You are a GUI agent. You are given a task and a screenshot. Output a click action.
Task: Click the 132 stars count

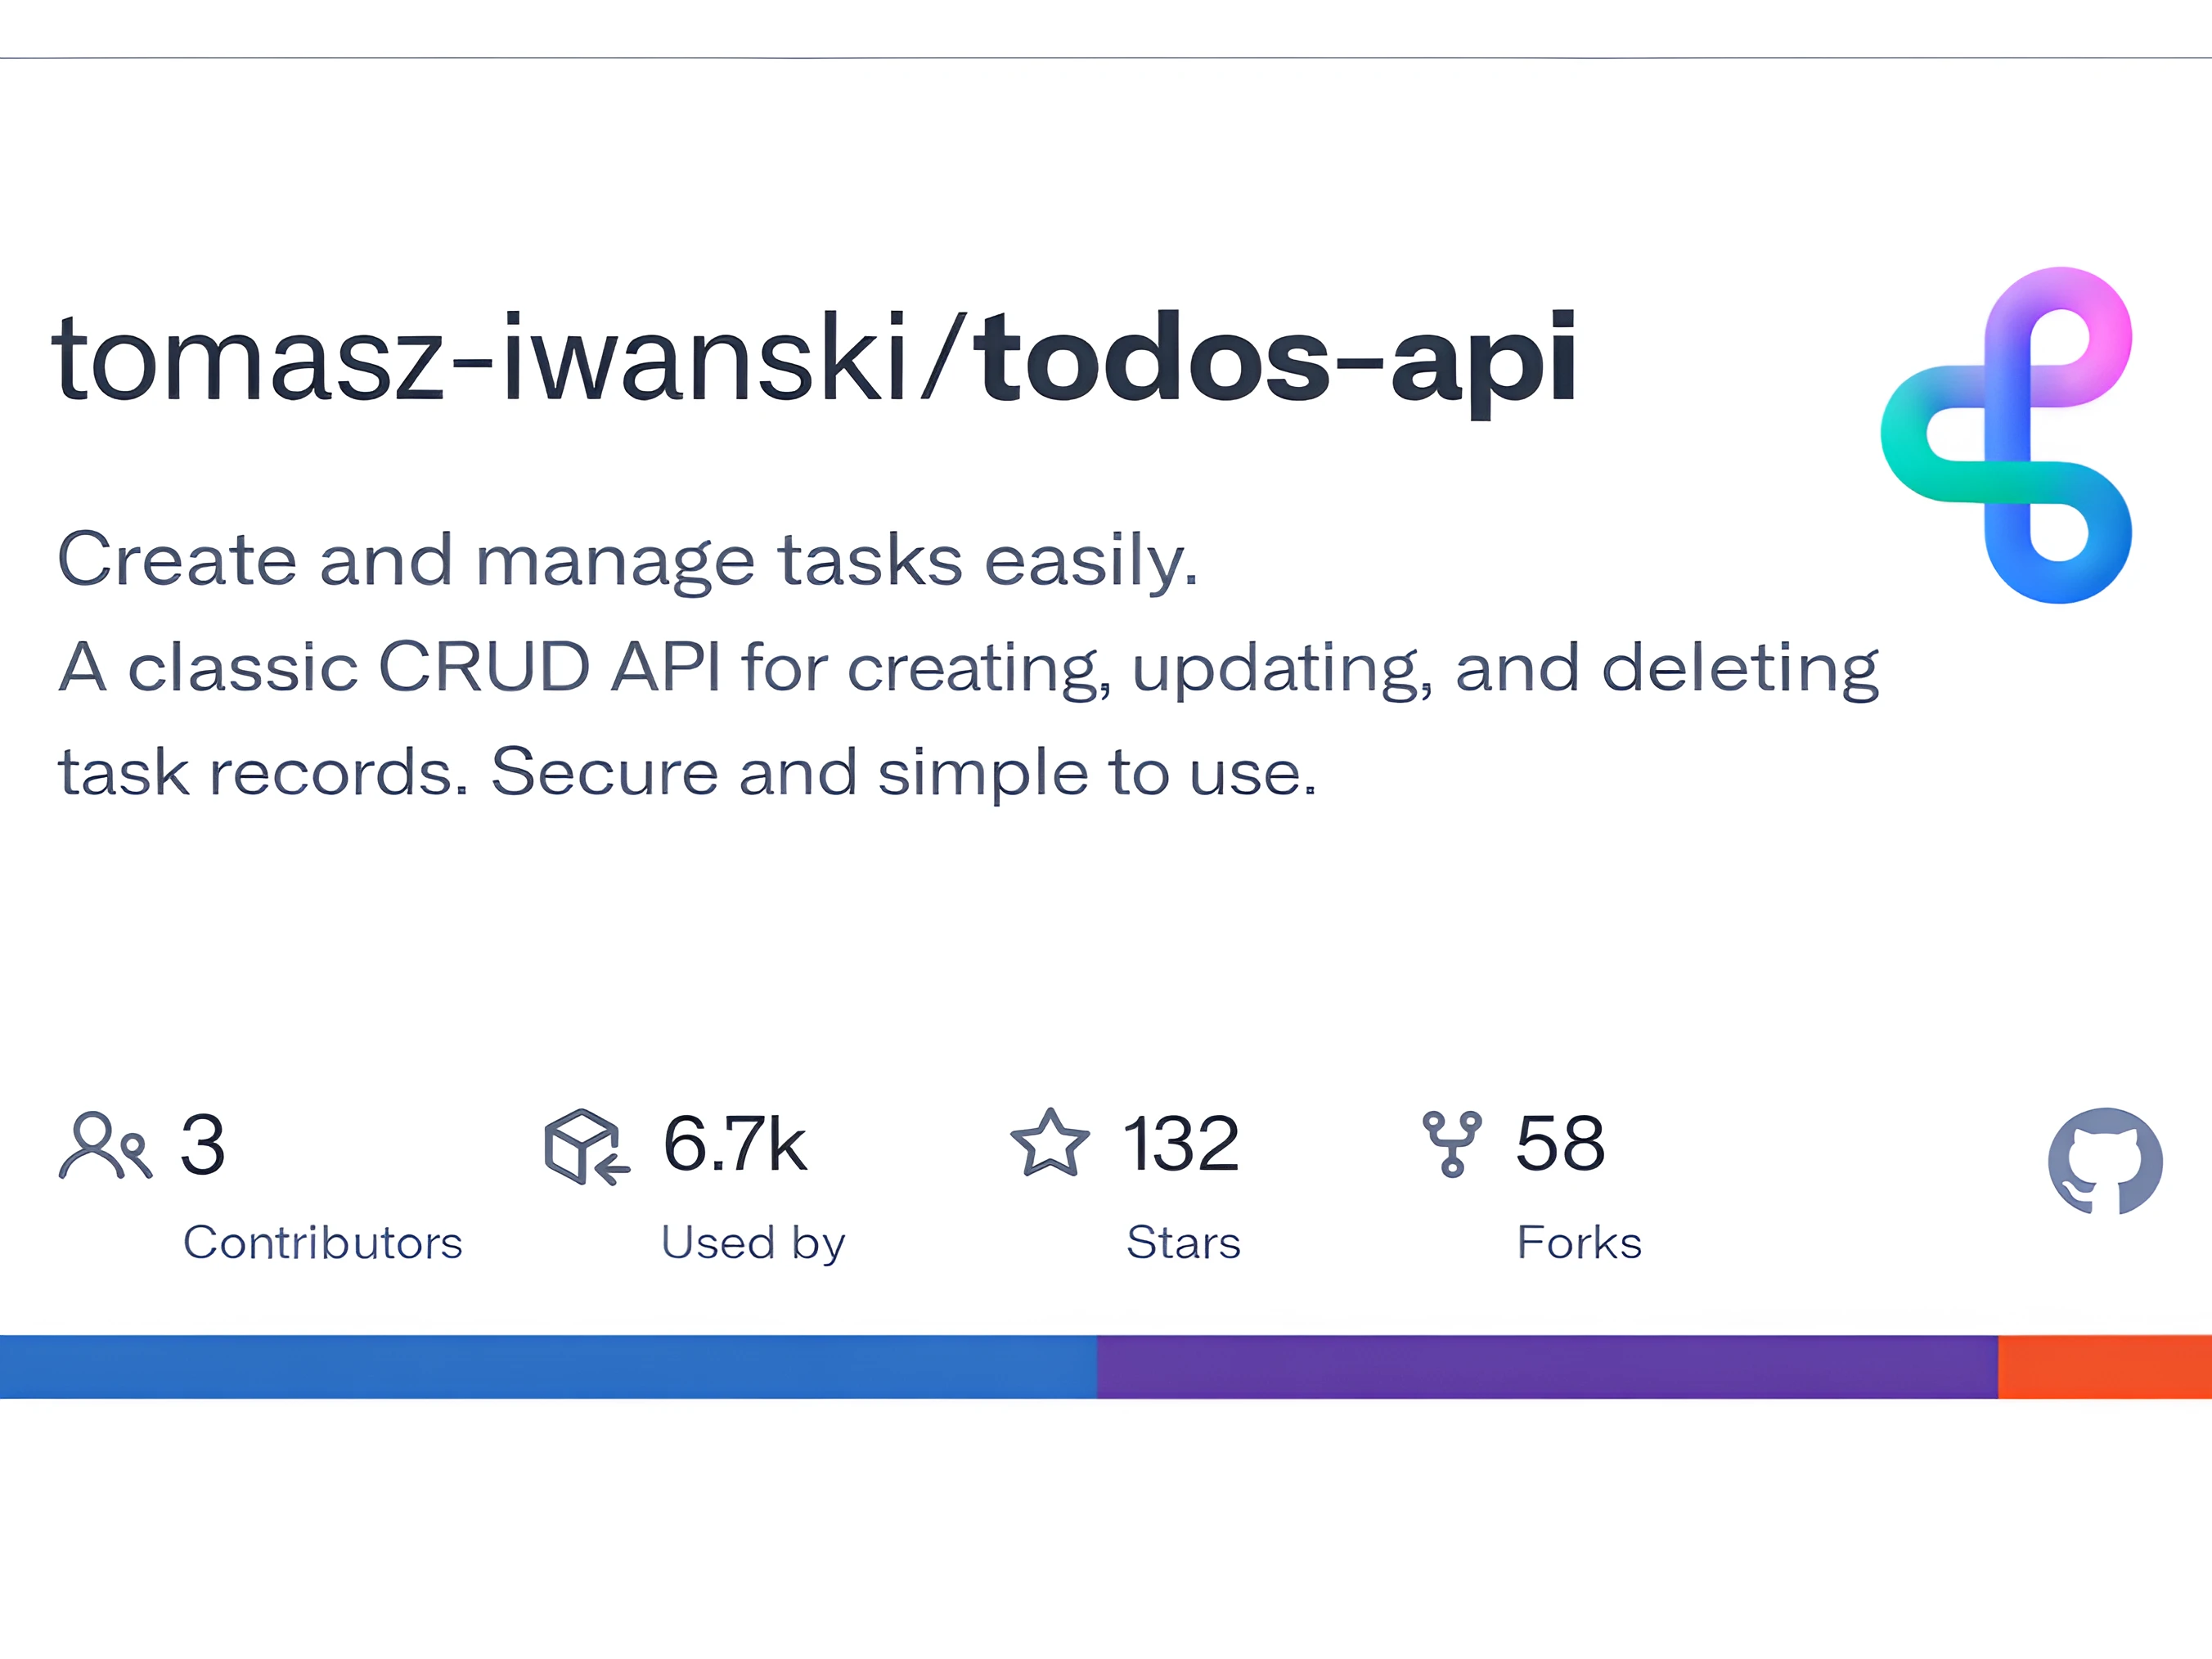[x=1181, y=1144]
